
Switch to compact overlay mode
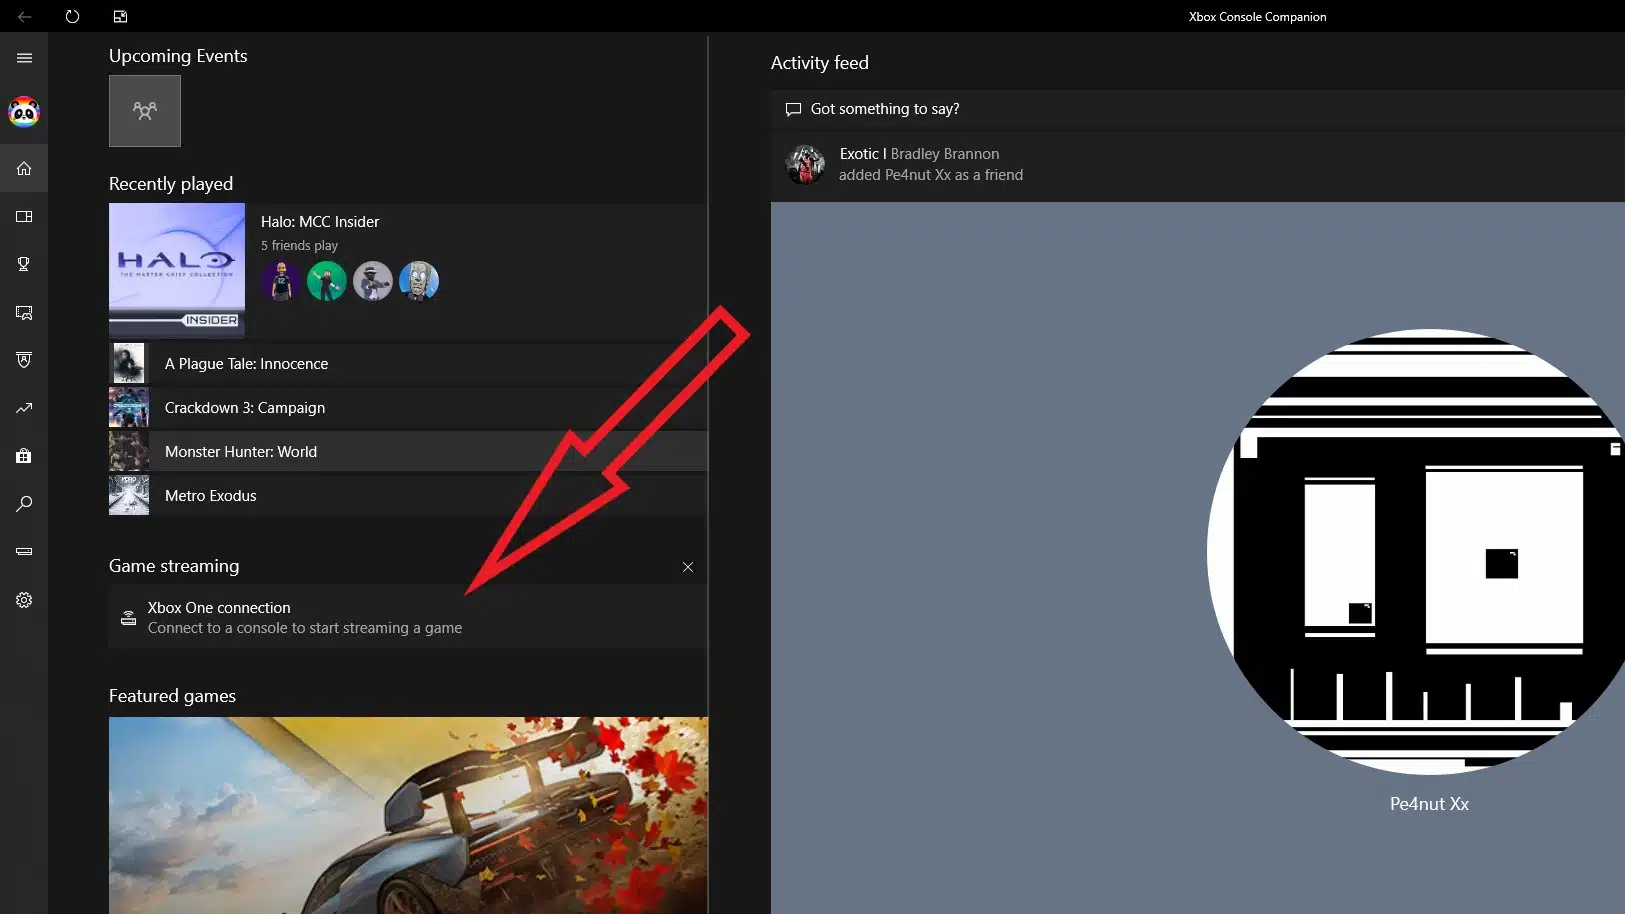[x=121, y=16]
